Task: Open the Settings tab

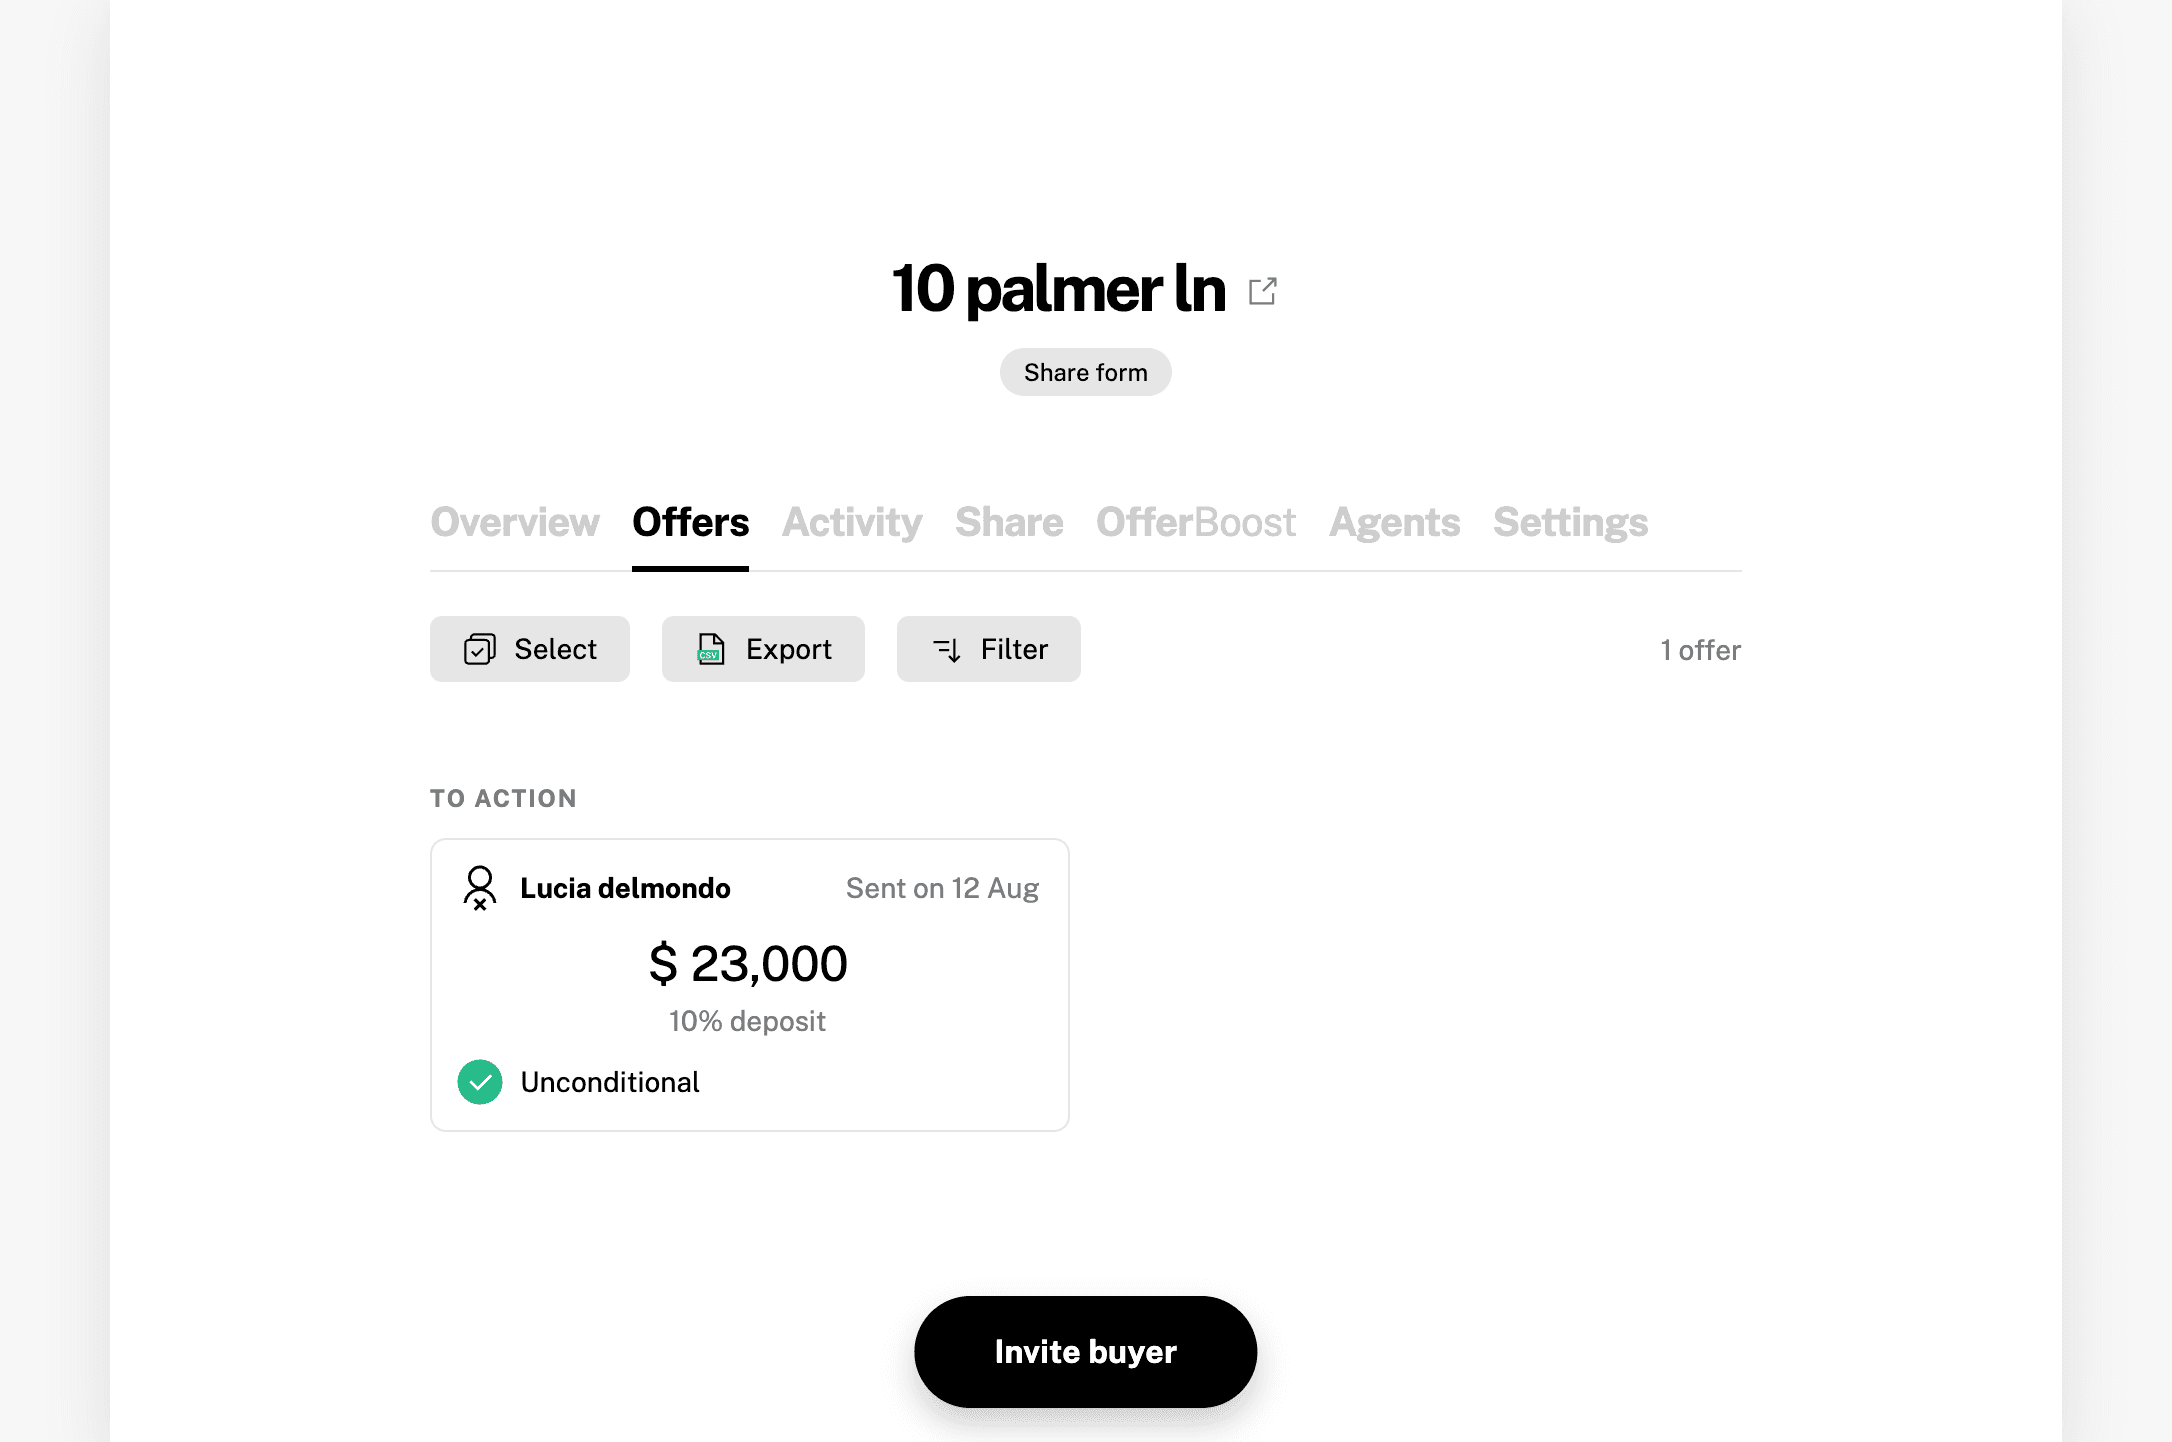Action: [1570, 520]
